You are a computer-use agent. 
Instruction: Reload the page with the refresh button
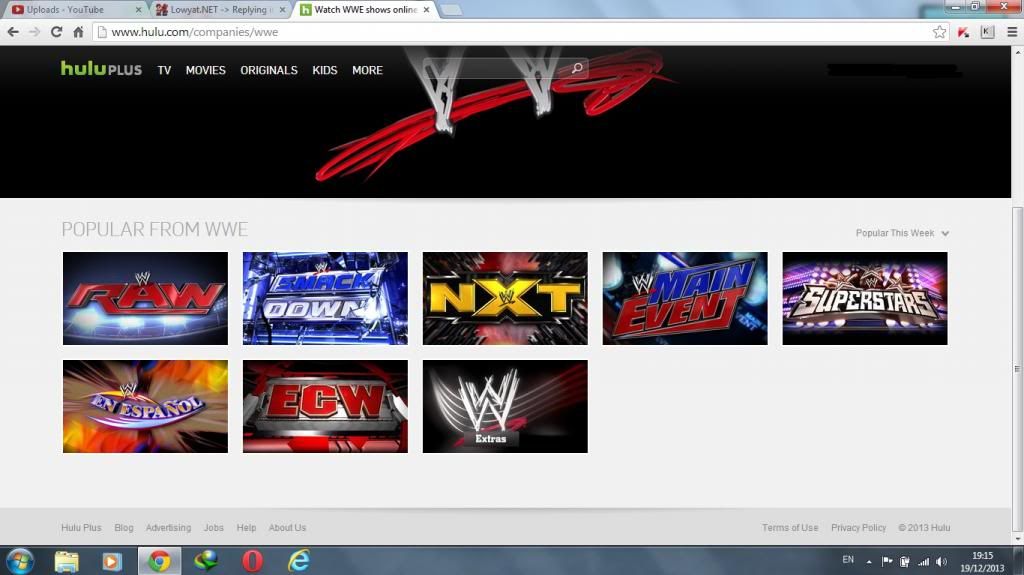(57, 32)
